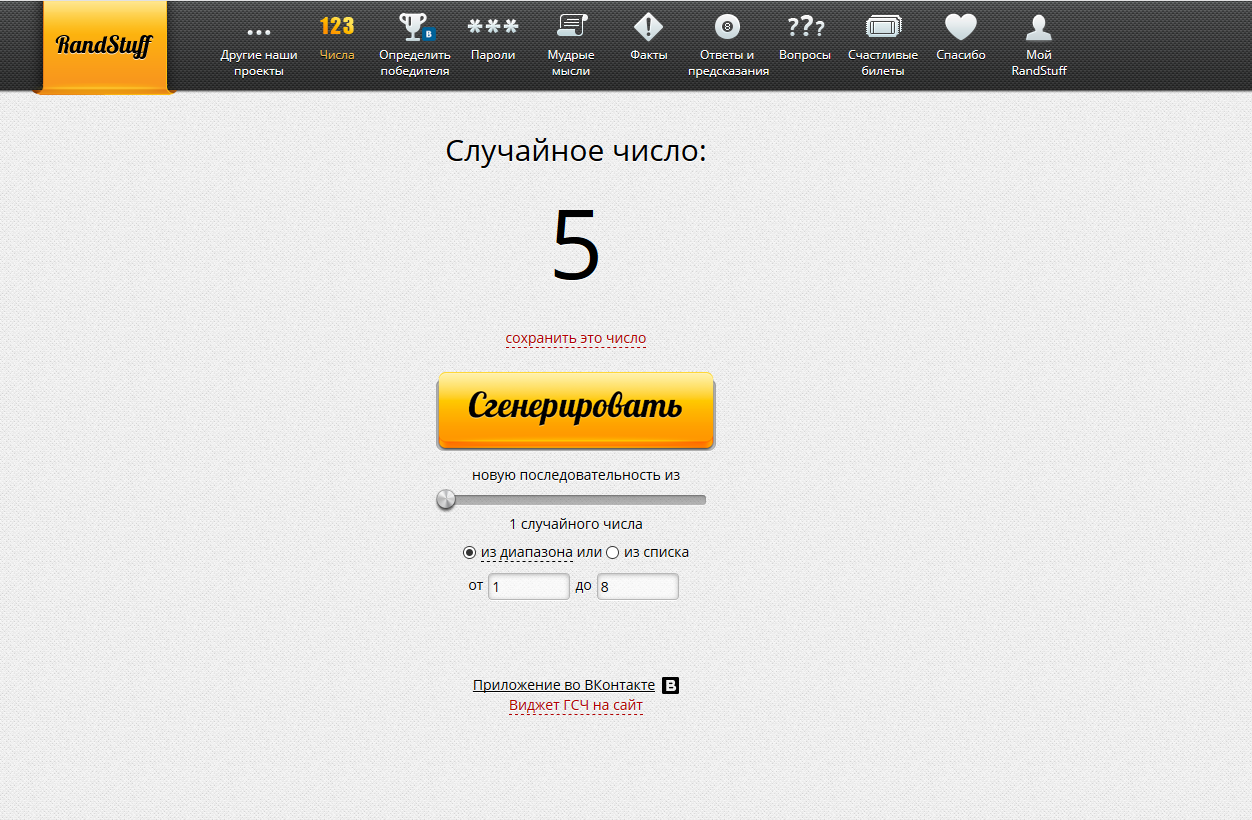Open the 'Приложение во ВКонтакте' link

(x=564, y=685)
